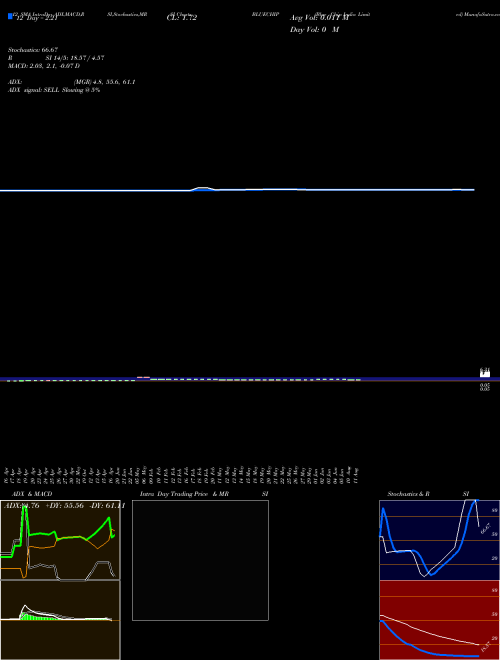
Task: Click the 'Stochastics: 66.67' reading
Action: (x=33, y=50)
